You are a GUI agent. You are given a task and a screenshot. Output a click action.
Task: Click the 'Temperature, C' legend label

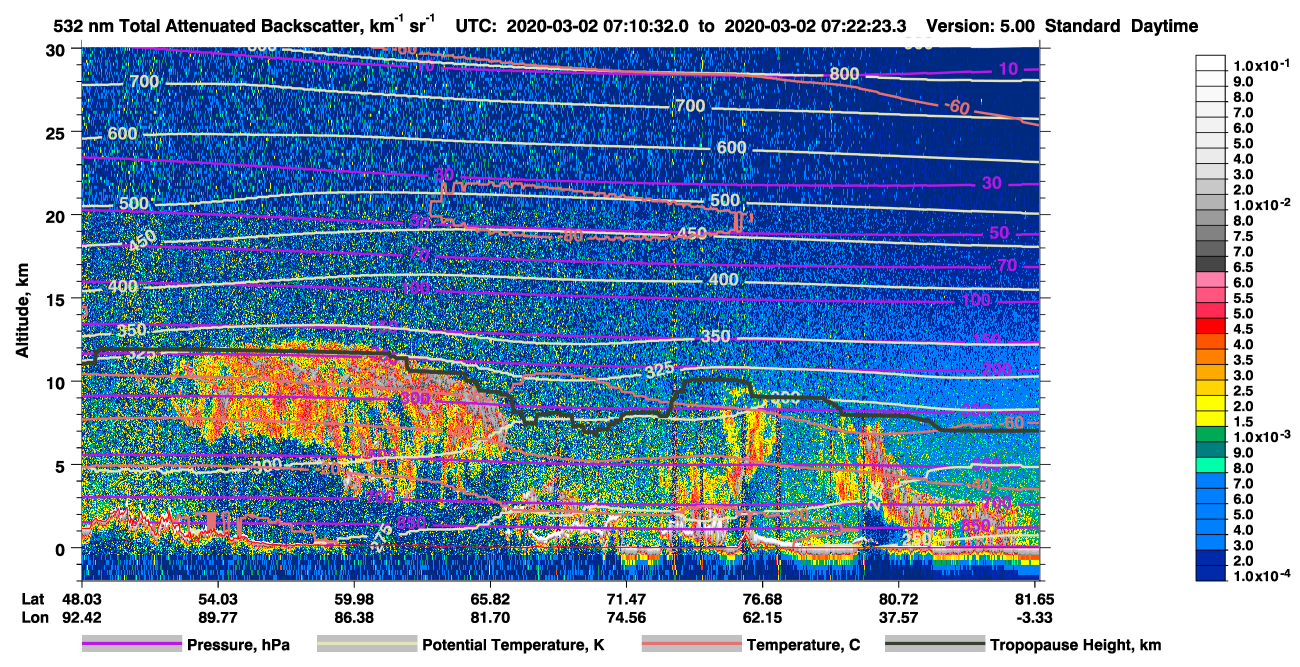click(803, 646)
